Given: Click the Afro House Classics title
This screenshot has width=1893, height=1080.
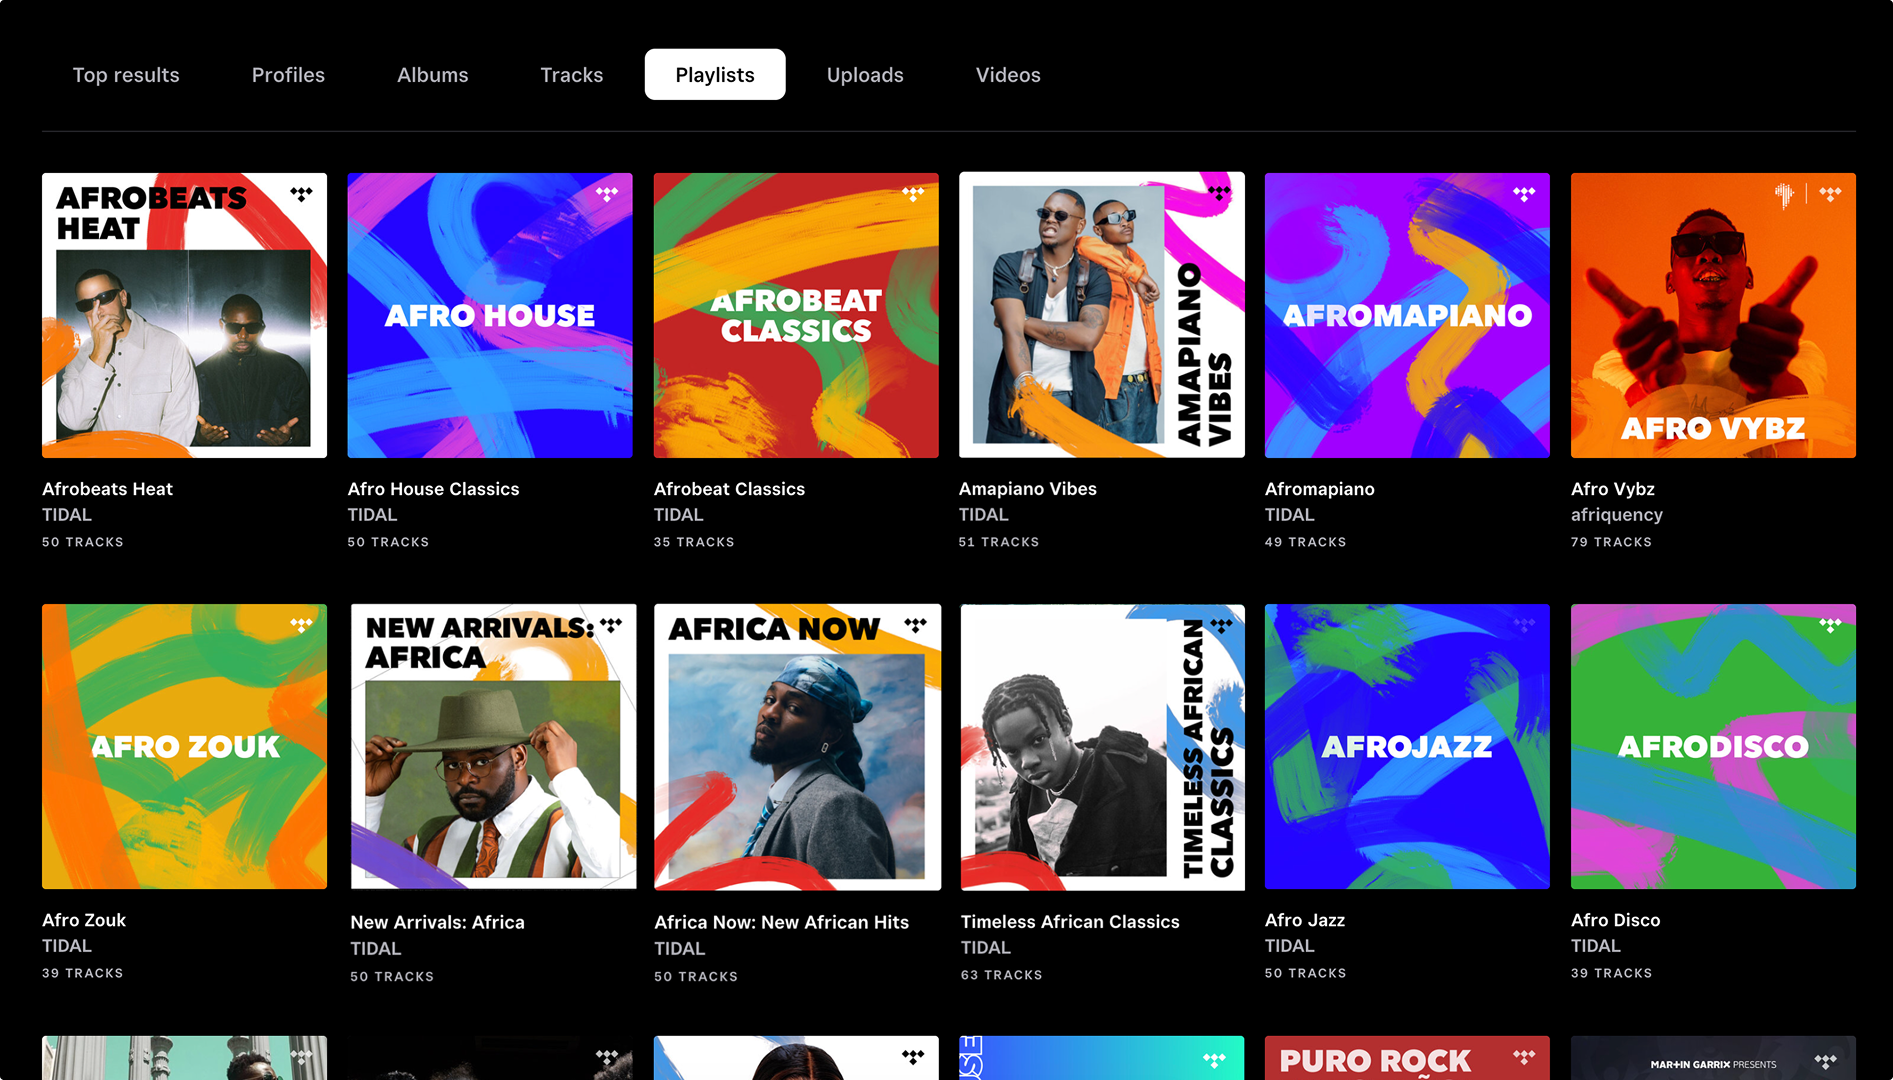Looking at the screenshot, I should click(x=433, y=489).
